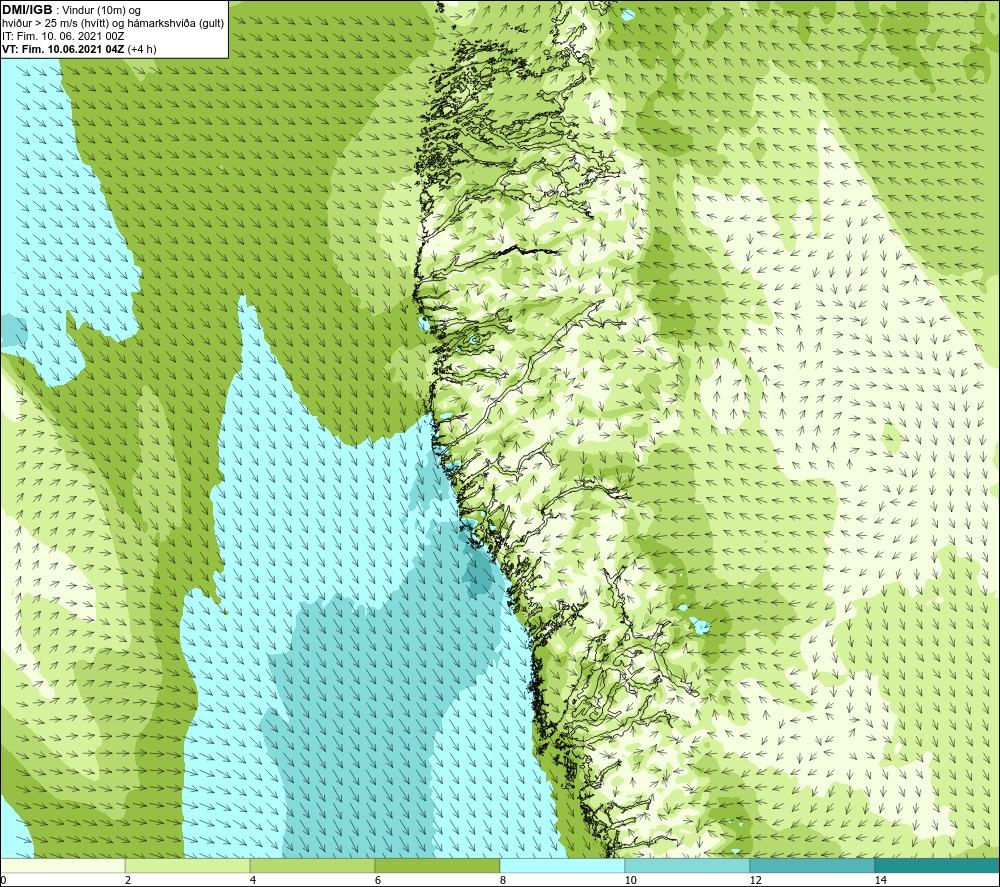Click the 'IT: Fim. 10. 06. 2021 00Z' line
This screenshot has width=1000, height=887.
pos(63,36)
